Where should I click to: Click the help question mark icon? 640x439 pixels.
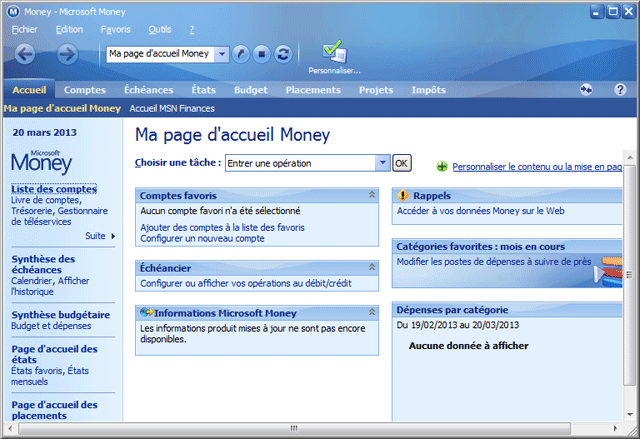coord(620,90)
